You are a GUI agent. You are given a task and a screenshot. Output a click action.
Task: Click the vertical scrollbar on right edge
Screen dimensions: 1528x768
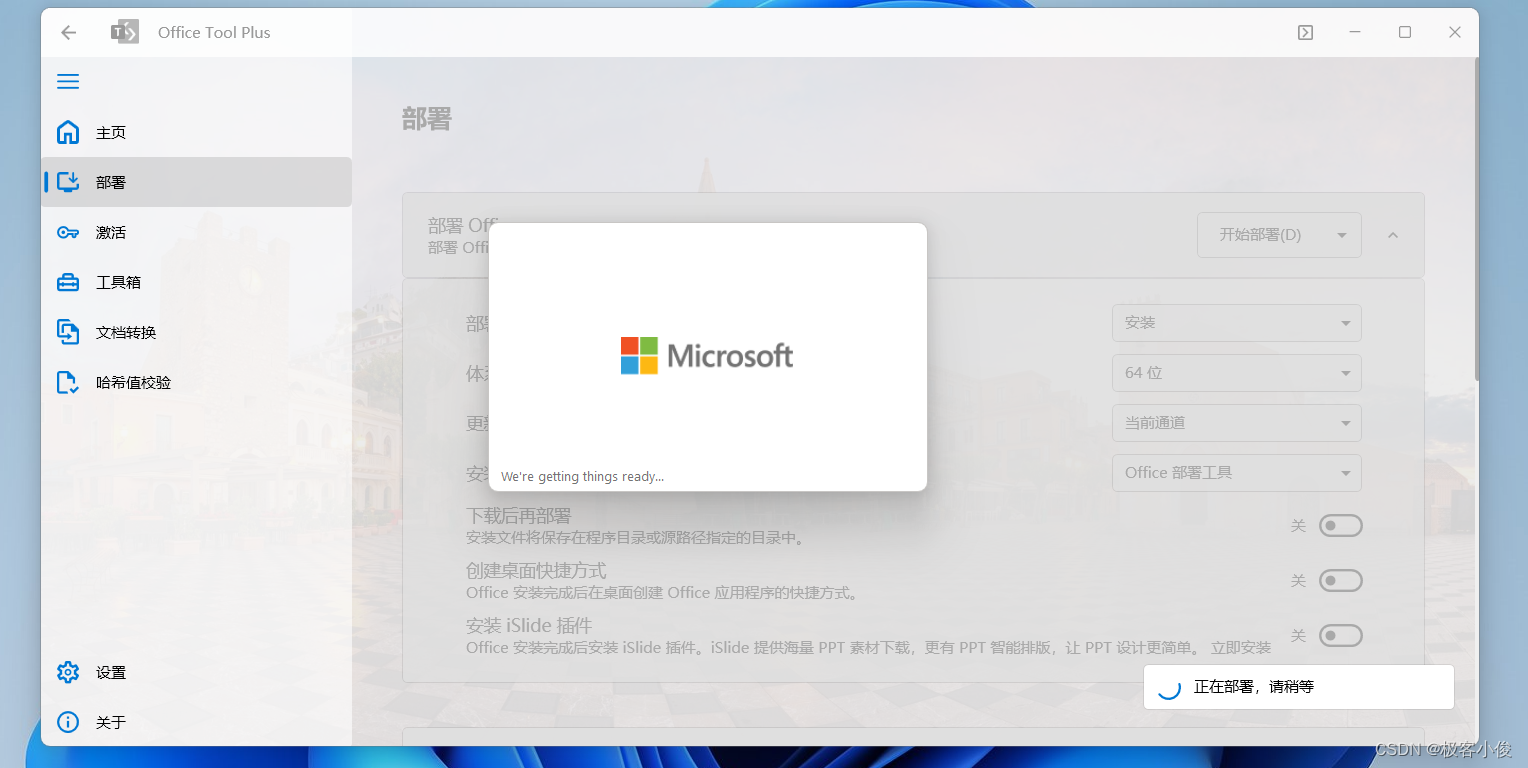coord(1475,220)
